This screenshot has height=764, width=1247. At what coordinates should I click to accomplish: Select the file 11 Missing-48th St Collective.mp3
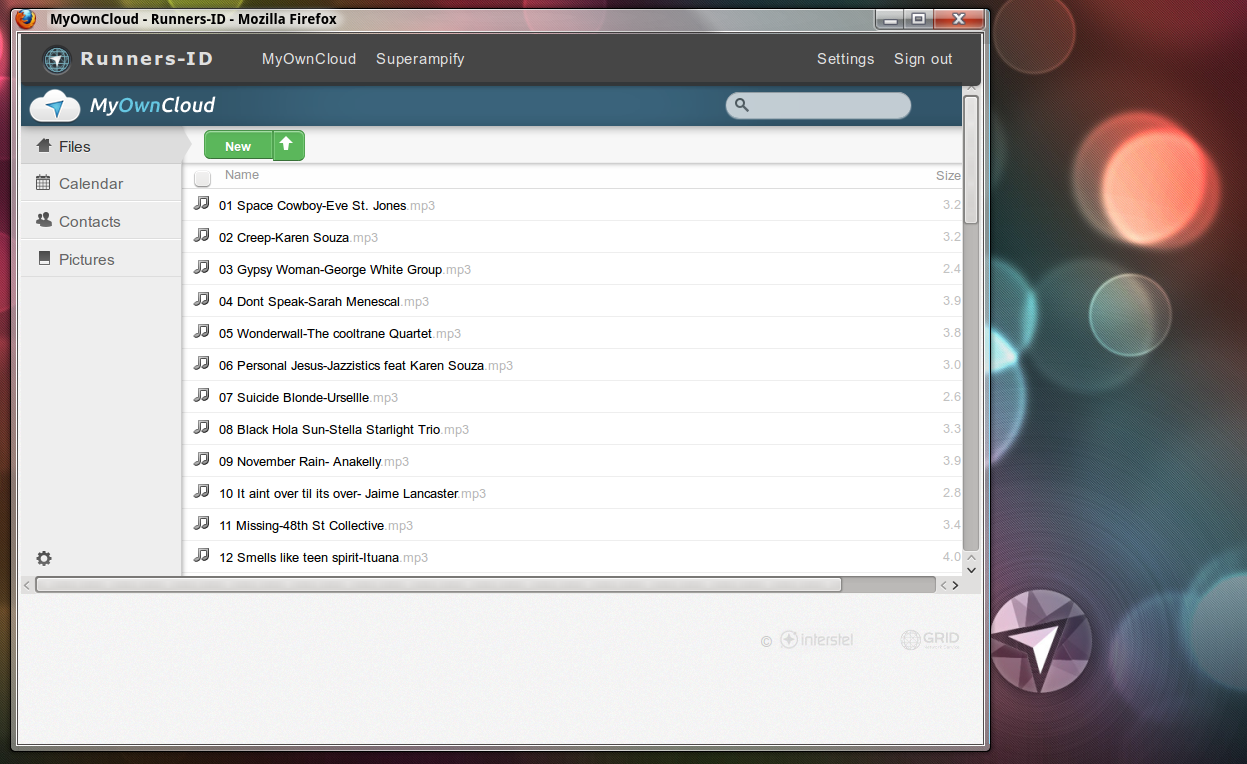pos(316,525)
